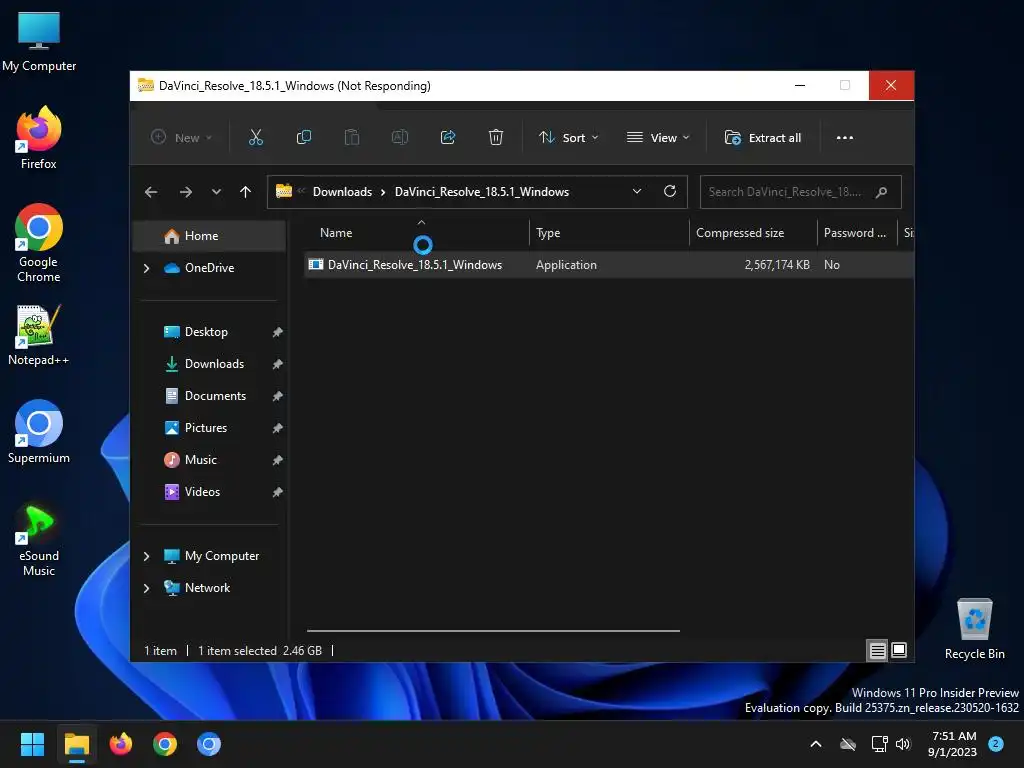The width and height of the screenshot is (1024, 768).
Task: Open eSound Music desktop shortcut
Action: (x=39, y=539)
